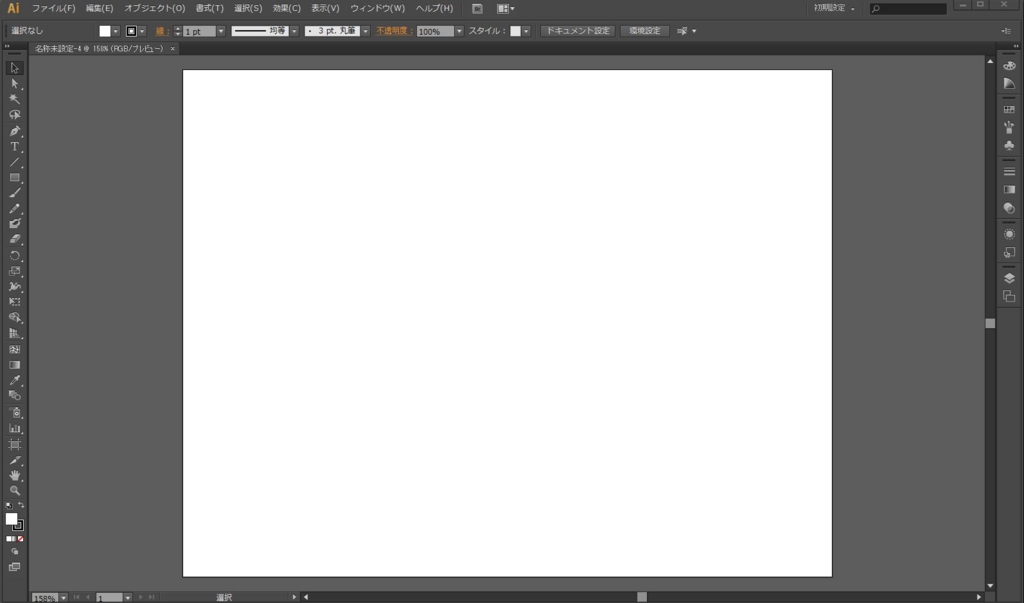Reset default fill and stroke
The image size is (1024, 603).
tap(9, 506)
